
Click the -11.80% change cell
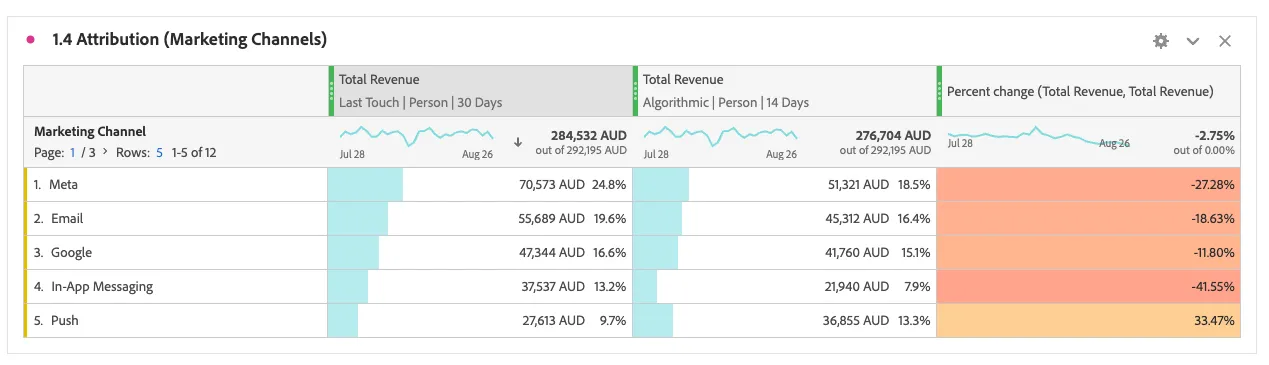[1088, 253]
